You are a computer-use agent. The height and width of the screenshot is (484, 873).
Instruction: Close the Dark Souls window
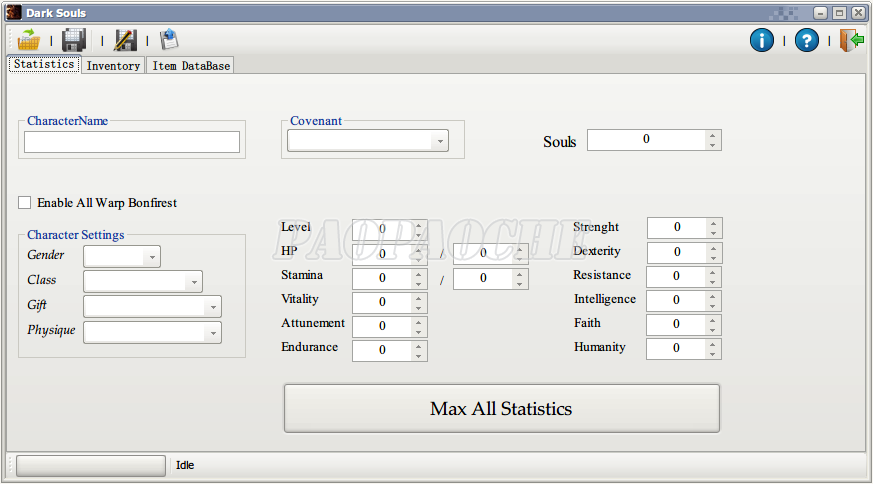[859, 12]
